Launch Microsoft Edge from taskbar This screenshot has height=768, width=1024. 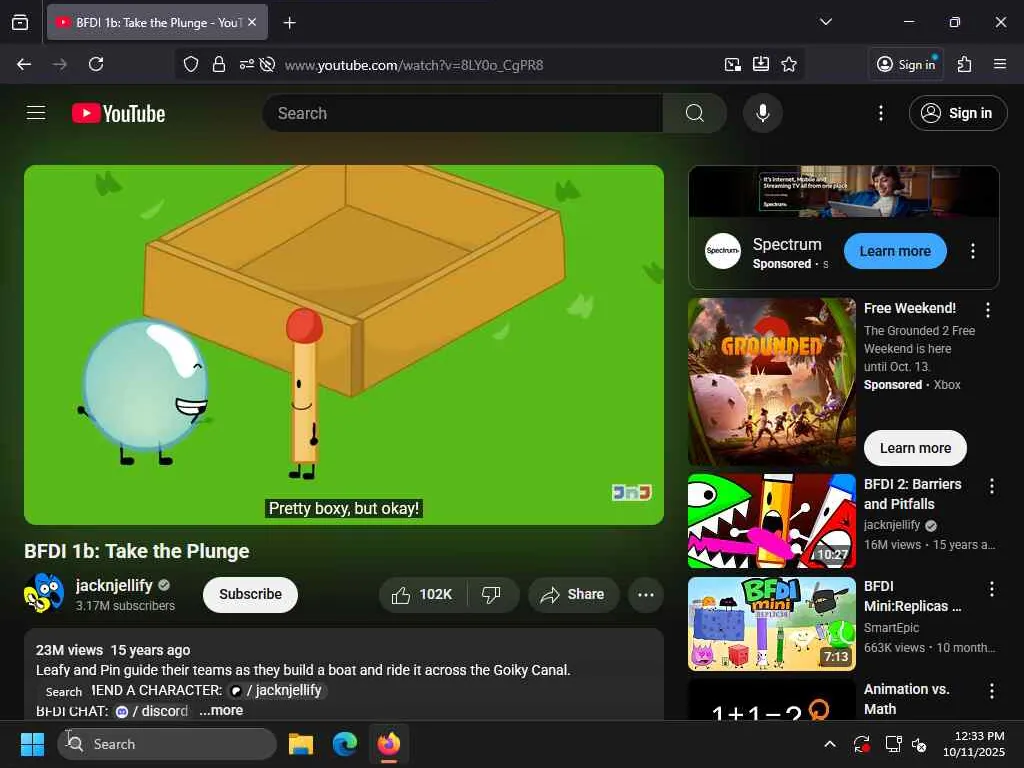344,744
